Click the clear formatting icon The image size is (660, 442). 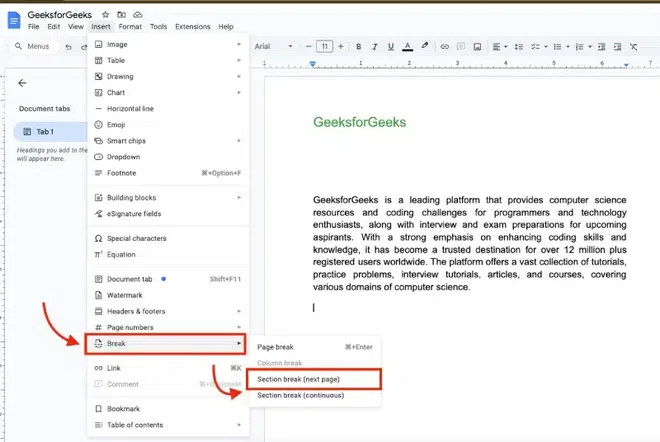pos(633,47)
